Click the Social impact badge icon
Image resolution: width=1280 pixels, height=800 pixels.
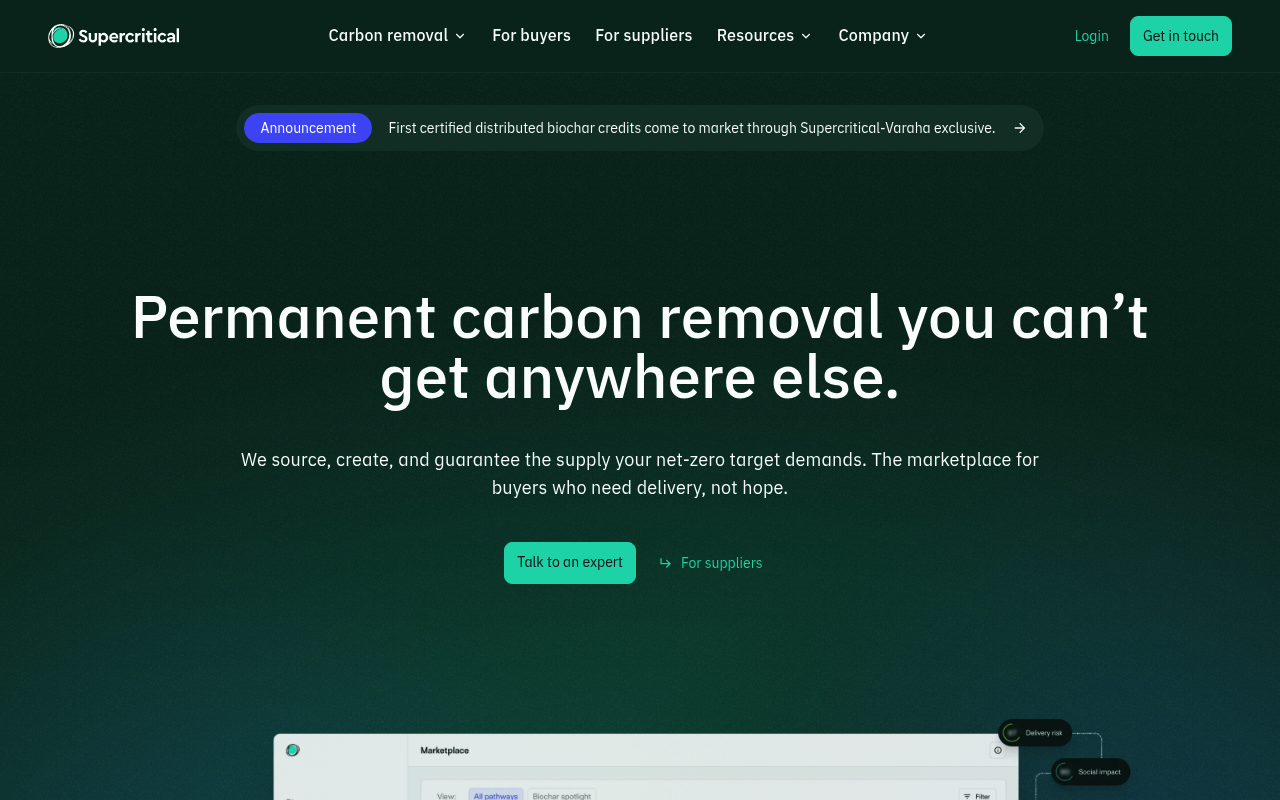(1064, 772)
